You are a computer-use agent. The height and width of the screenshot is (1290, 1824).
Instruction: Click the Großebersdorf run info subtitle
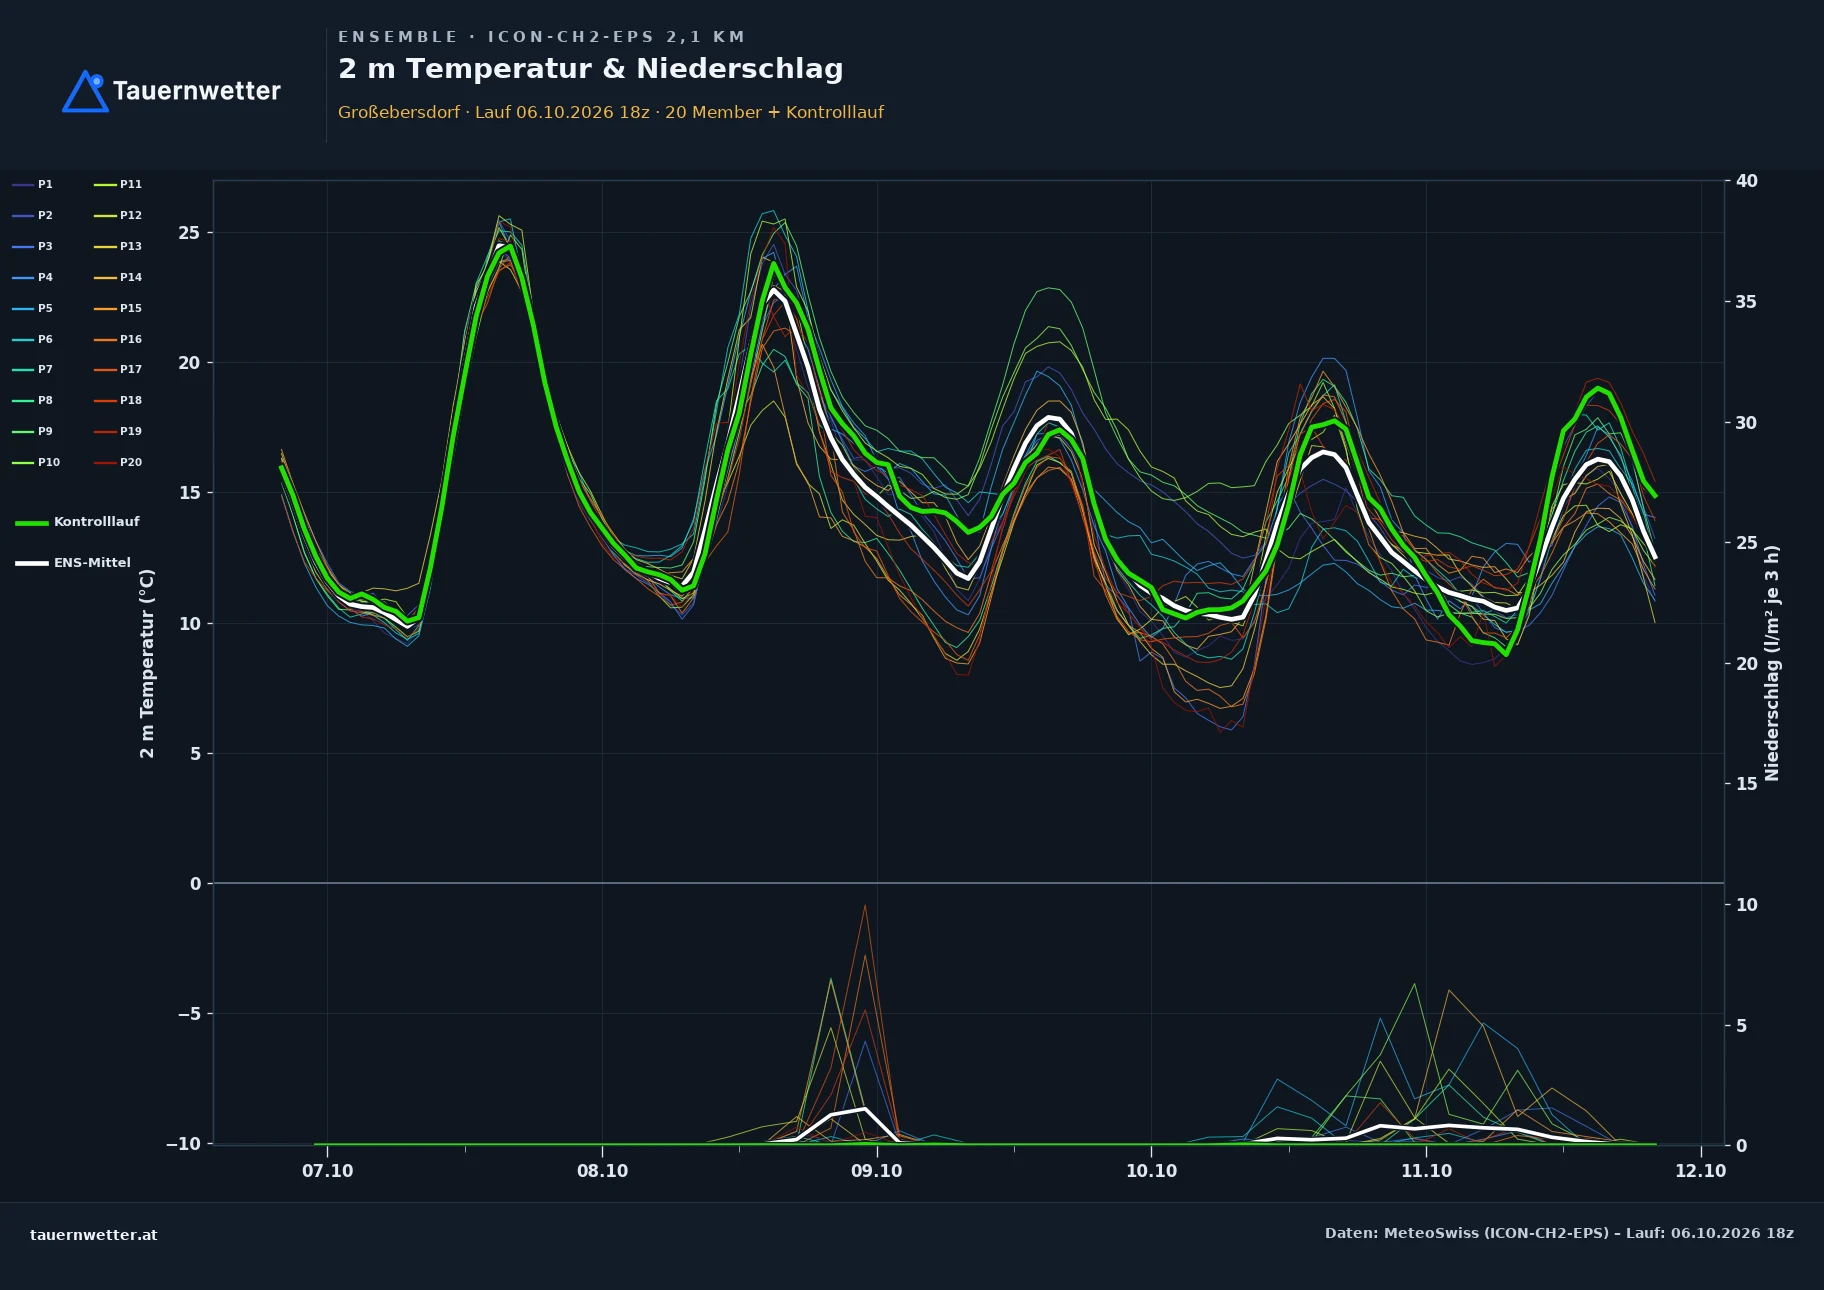point(611,112)
